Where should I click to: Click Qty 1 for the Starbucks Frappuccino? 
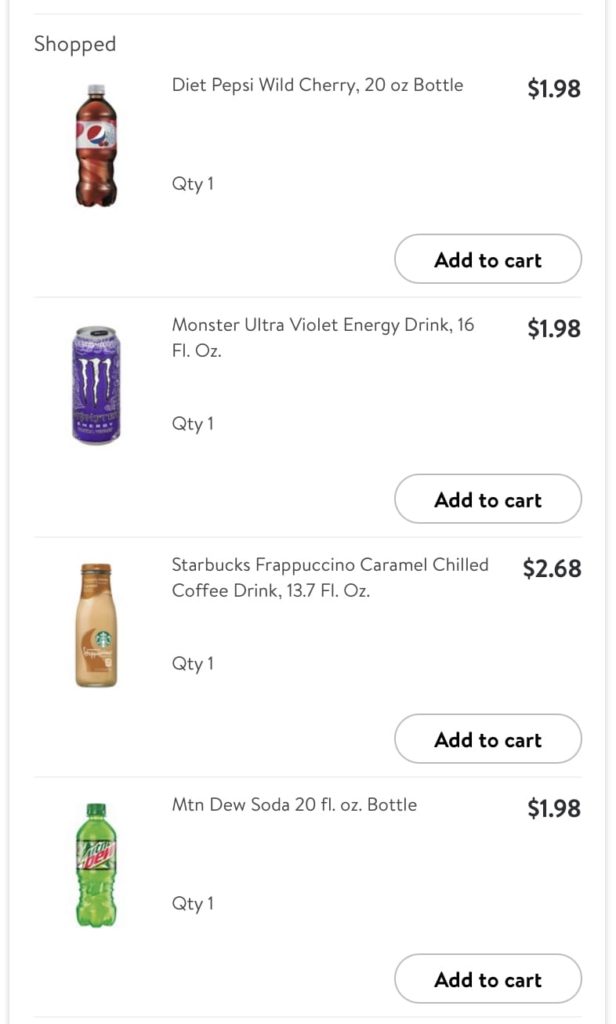pyautogui.click(x=192, y=664)
